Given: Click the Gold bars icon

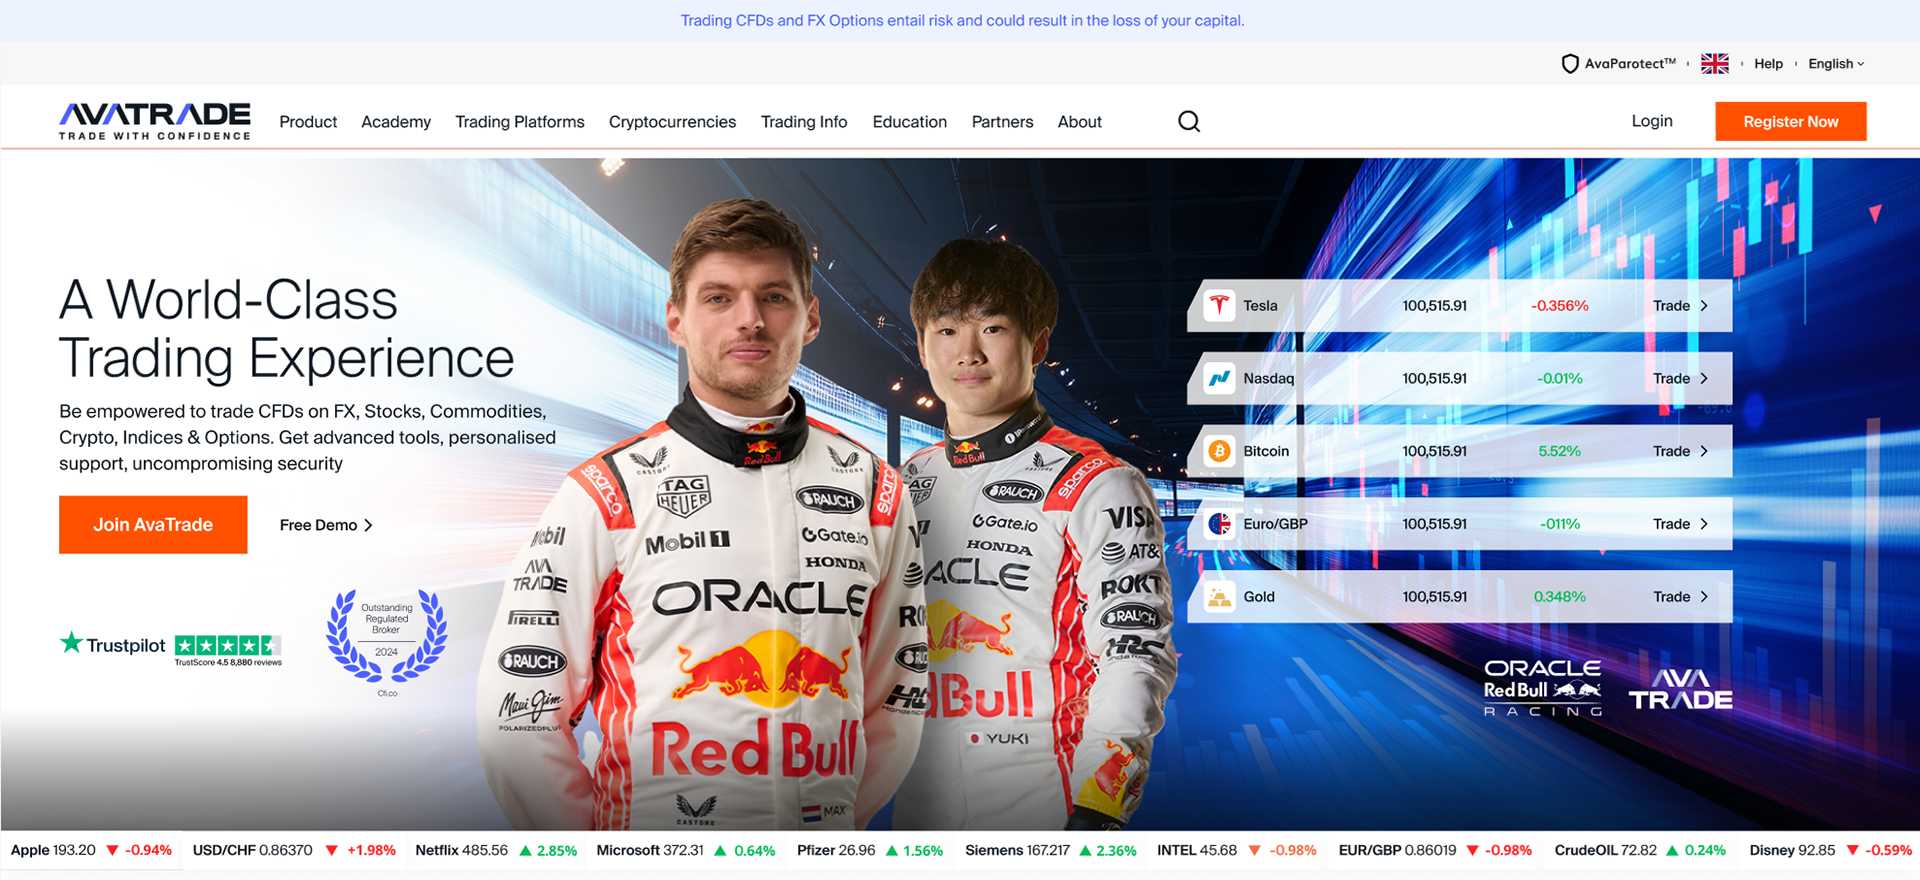Looking at the screenshot, I should [1219, 596].
